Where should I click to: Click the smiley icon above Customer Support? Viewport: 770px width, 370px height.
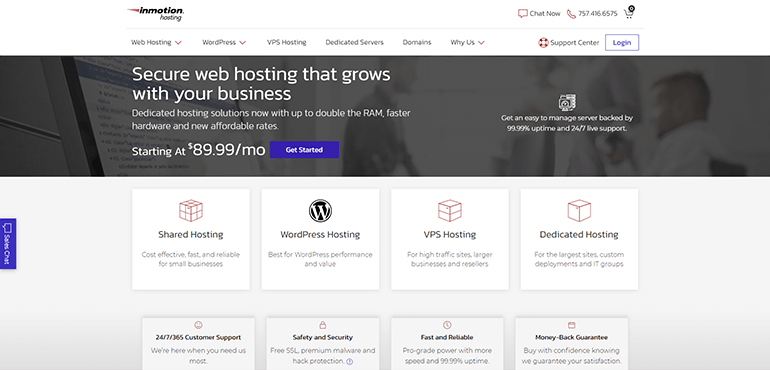point(198,325)
